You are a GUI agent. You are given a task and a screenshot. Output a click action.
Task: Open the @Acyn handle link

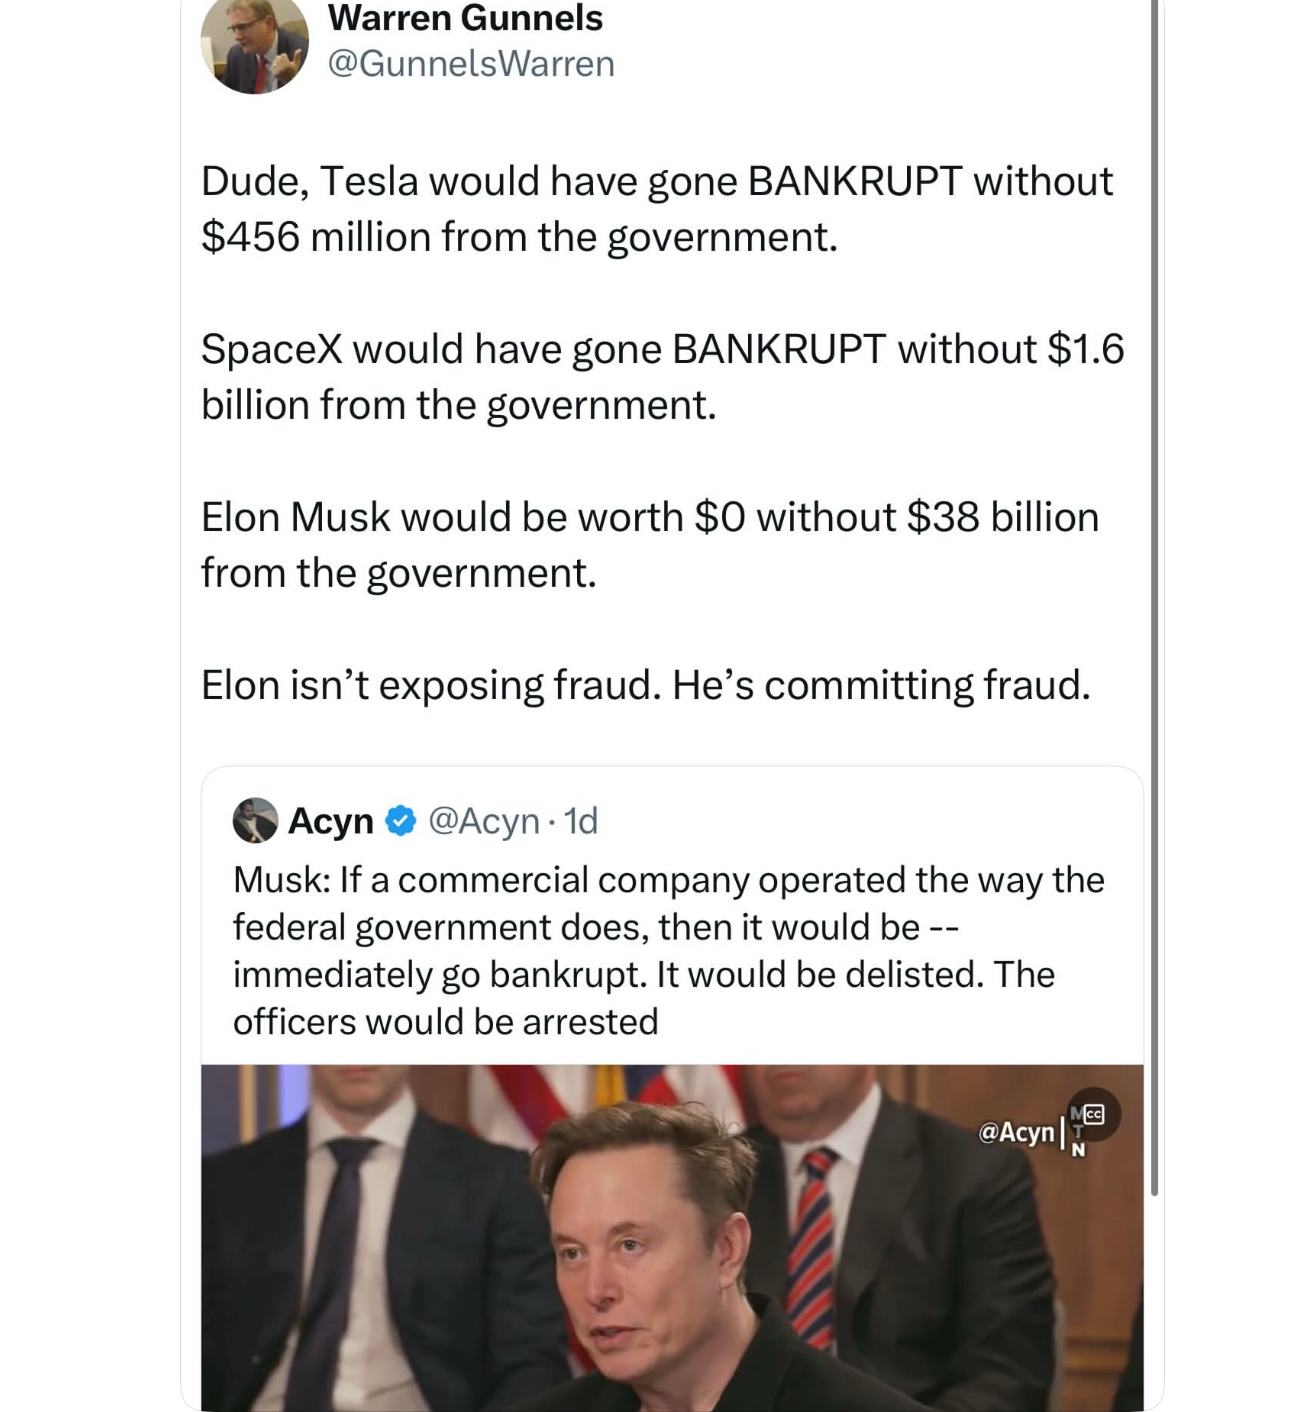(484, 821)
